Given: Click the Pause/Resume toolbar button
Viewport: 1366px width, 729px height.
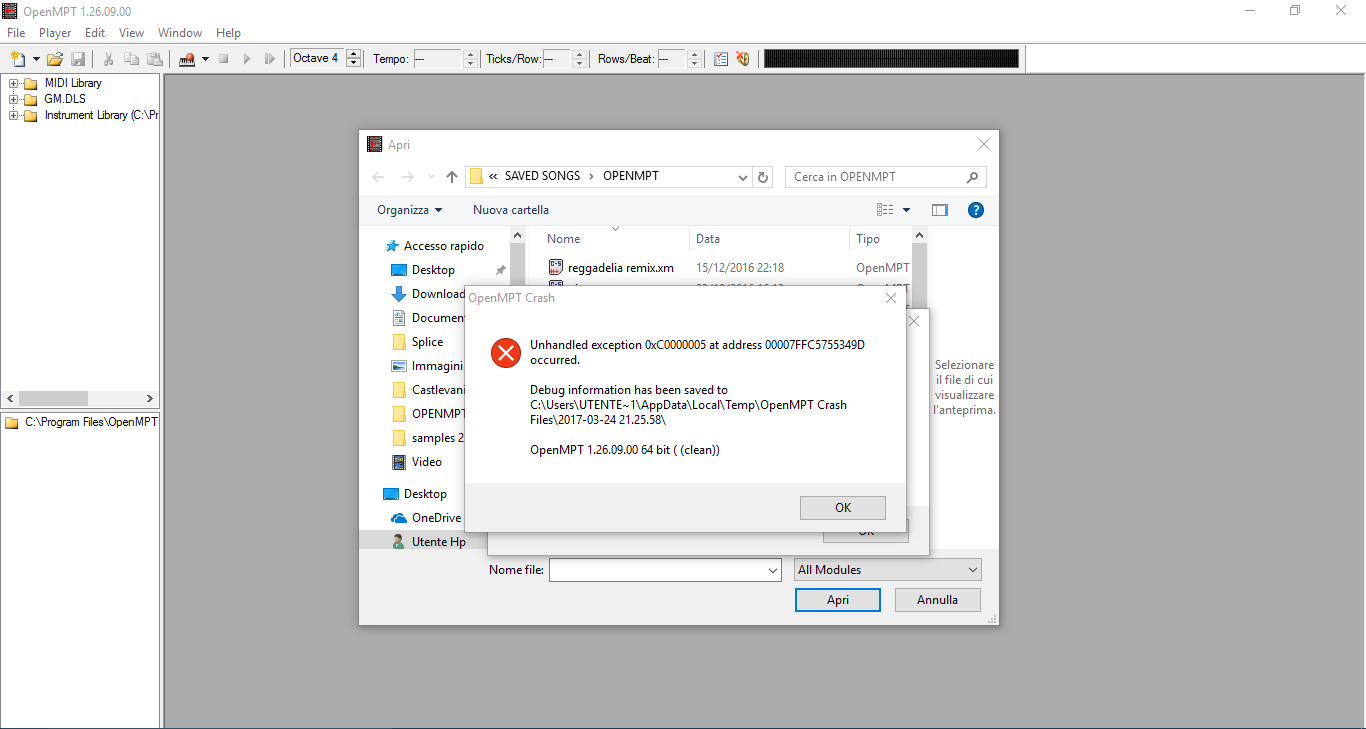Looking at the screenshot, I should 270,59.
